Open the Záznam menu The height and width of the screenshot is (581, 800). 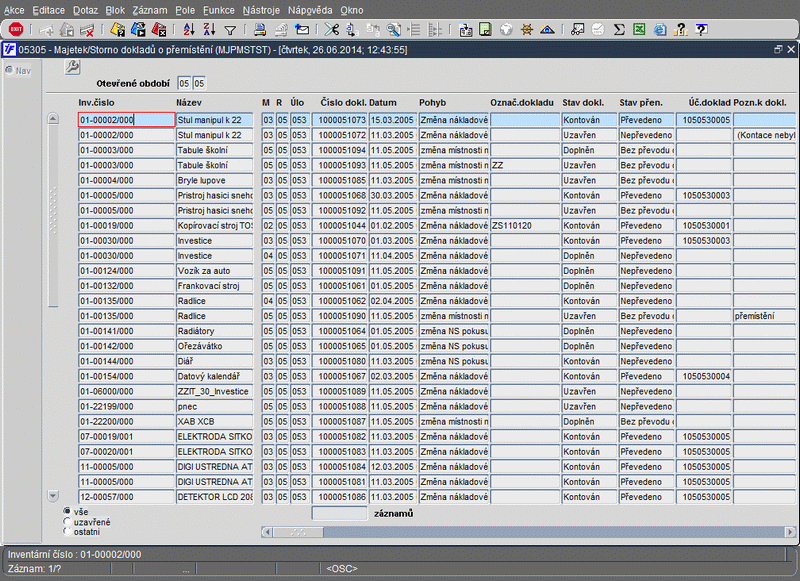pyautogui.click(x=149, y=10)
